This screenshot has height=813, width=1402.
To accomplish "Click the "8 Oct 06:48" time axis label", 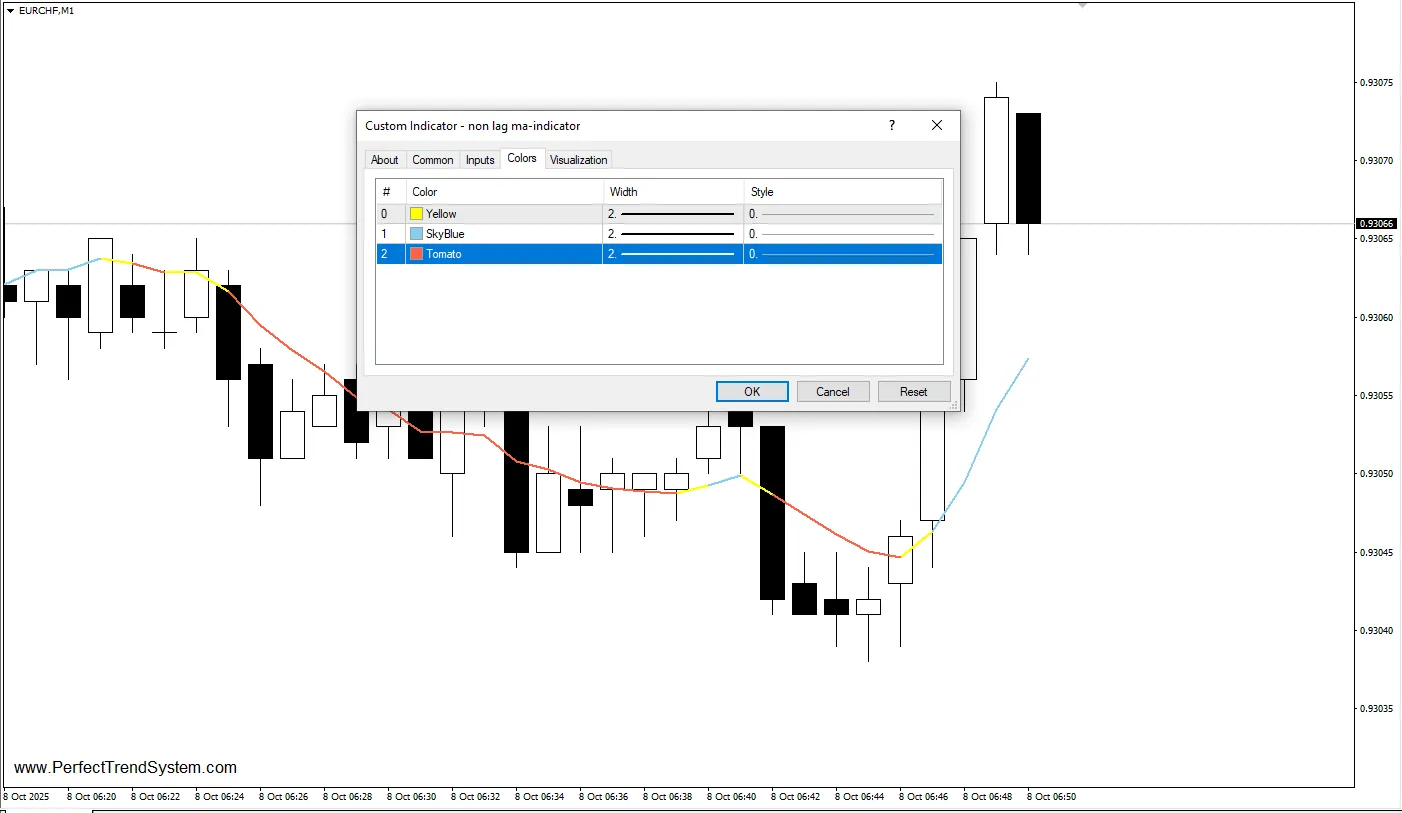I will [x=988, y=797].
